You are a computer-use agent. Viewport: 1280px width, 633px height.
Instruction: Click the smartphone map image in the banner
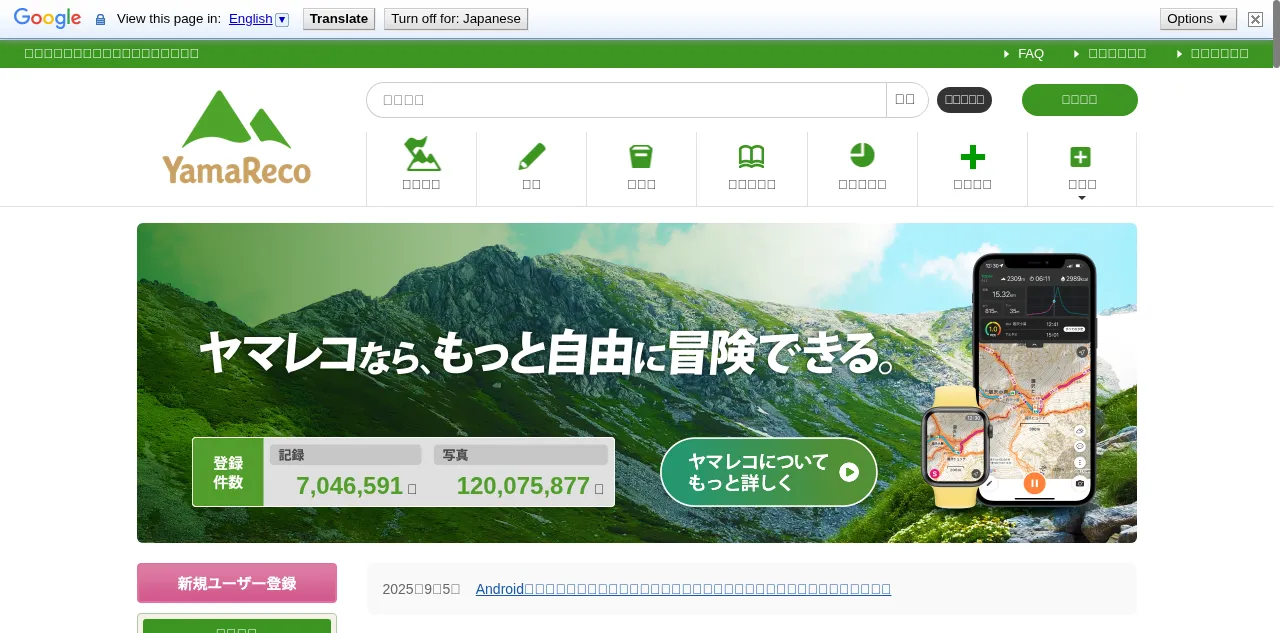click(1035, 379)
